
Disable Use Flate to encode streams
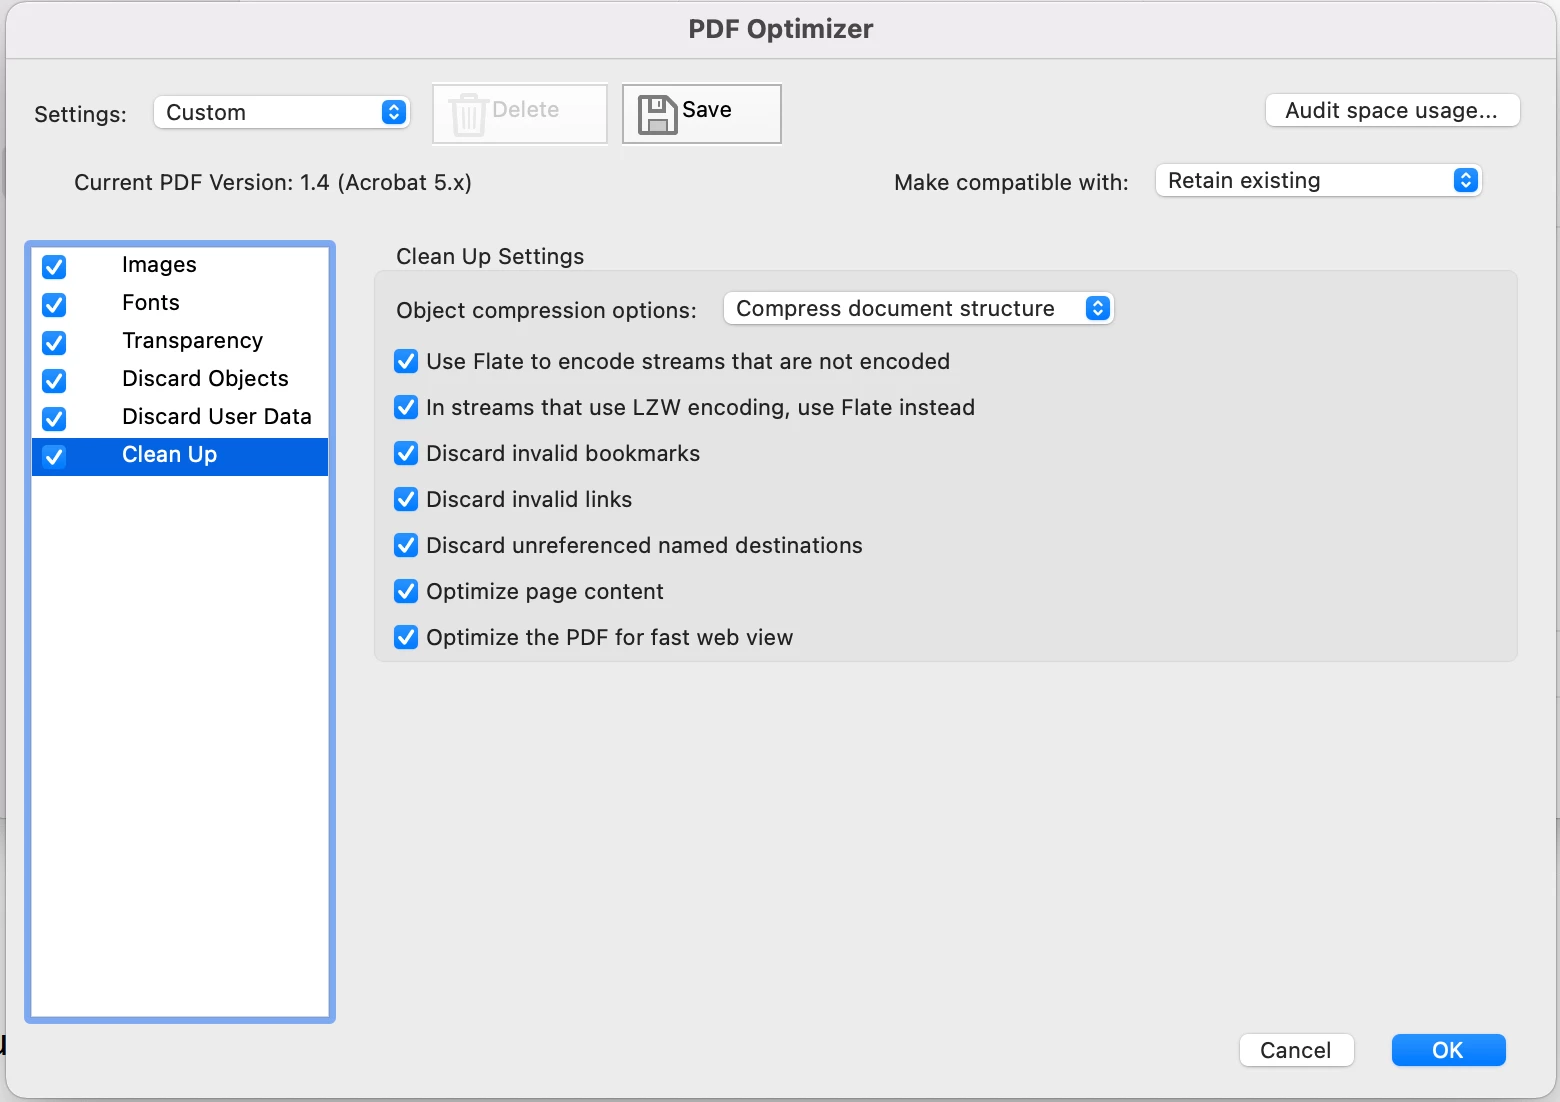(x=406, y=361)
